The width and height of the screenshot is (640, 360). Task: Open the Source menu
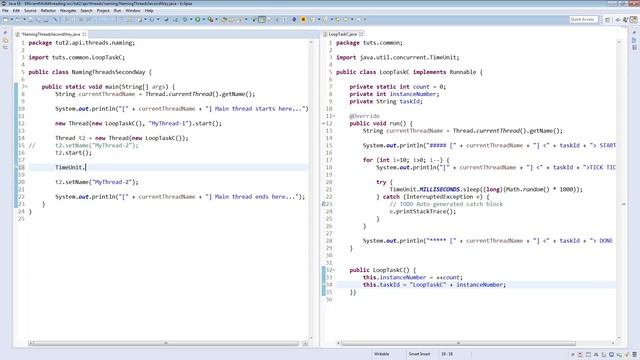30,11
